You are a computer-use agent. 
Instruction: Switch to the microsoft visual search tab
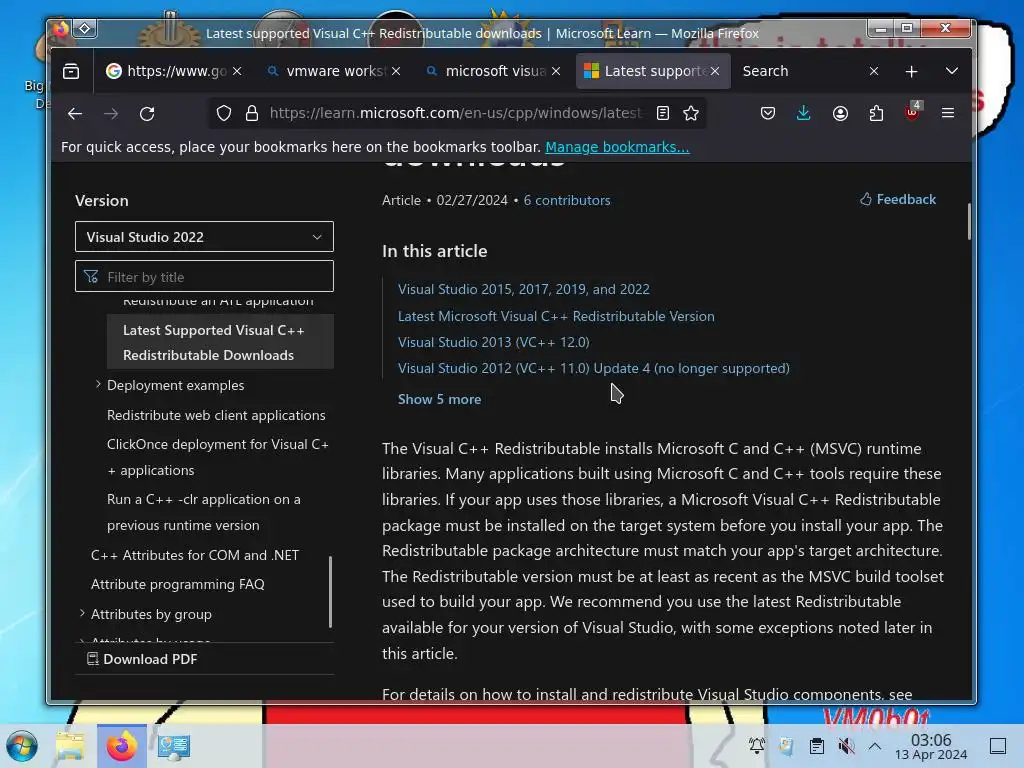coord(493,71)
